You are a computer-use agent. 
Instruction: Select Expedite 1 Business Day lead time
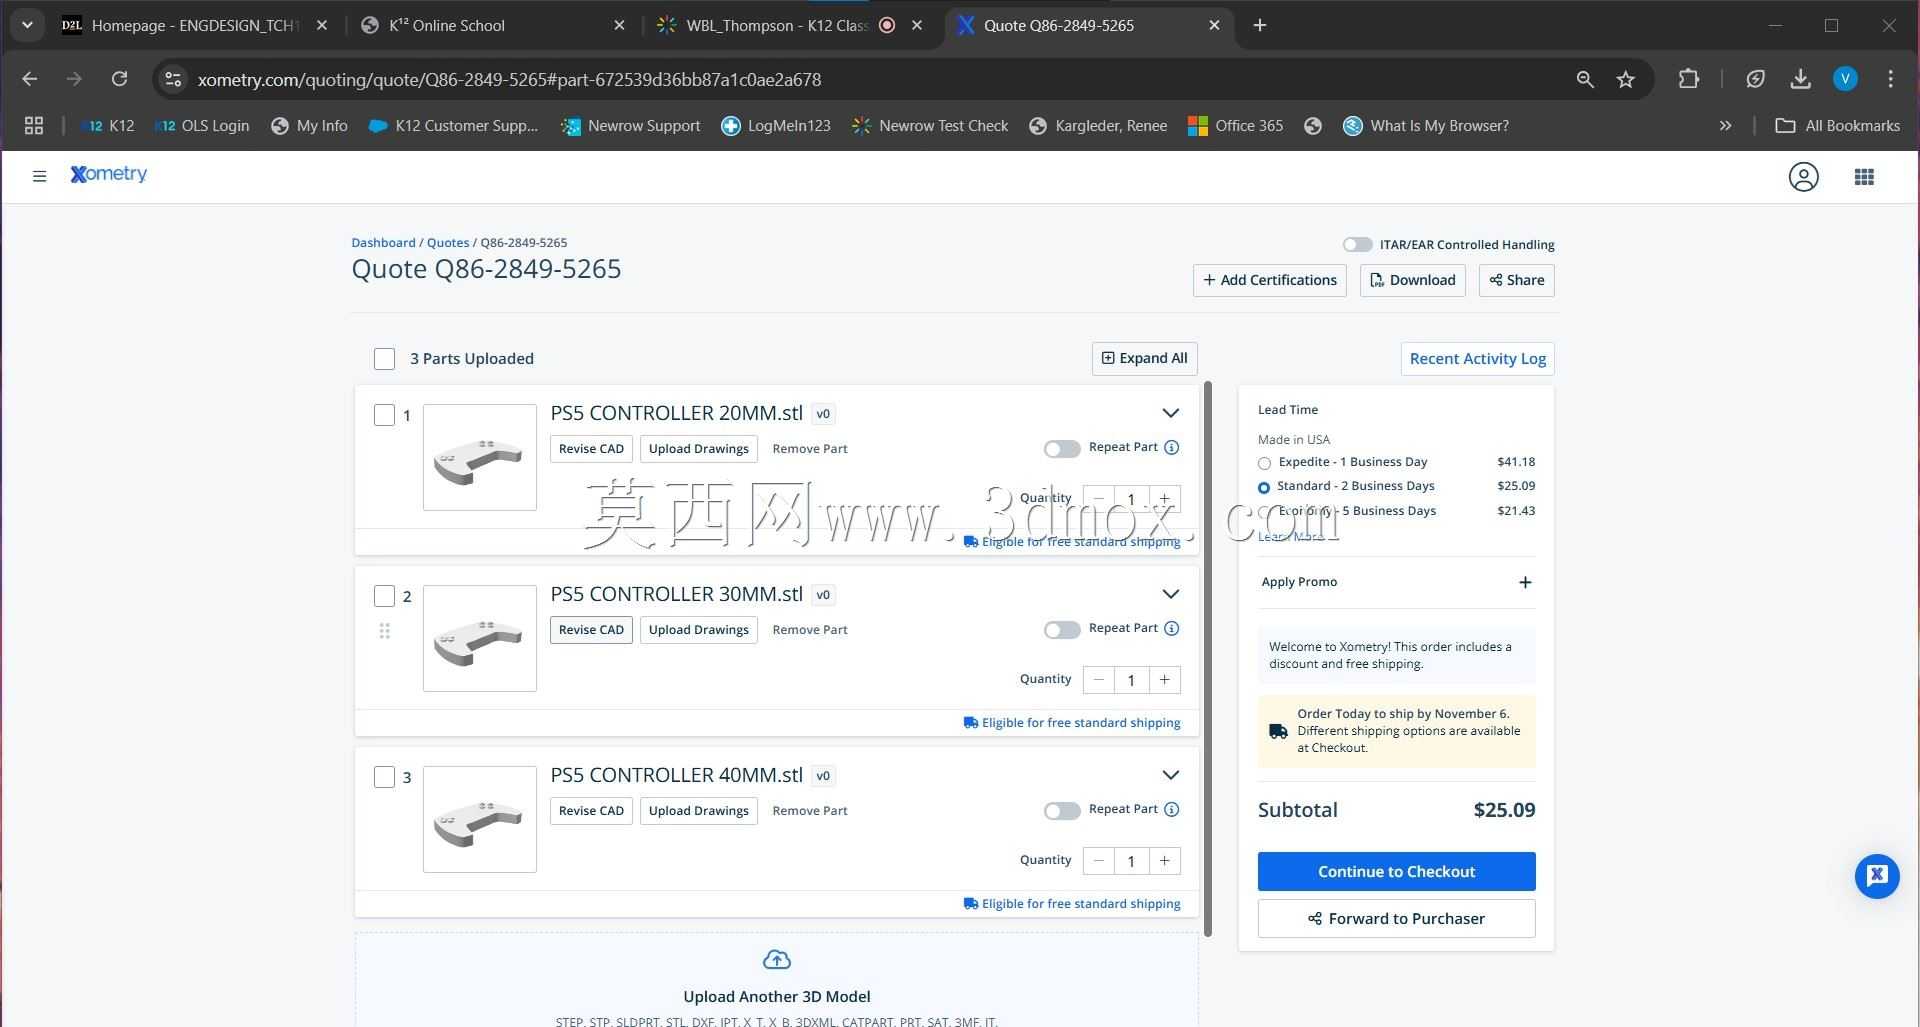1264,463
